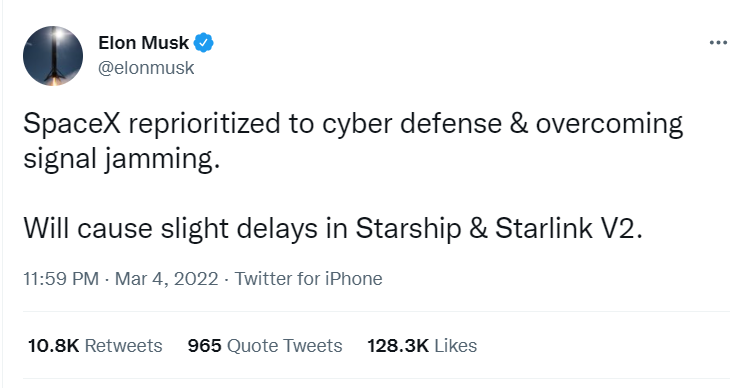
Task: Open the three-dot more options menu
Action: click(x=718, y=43)
